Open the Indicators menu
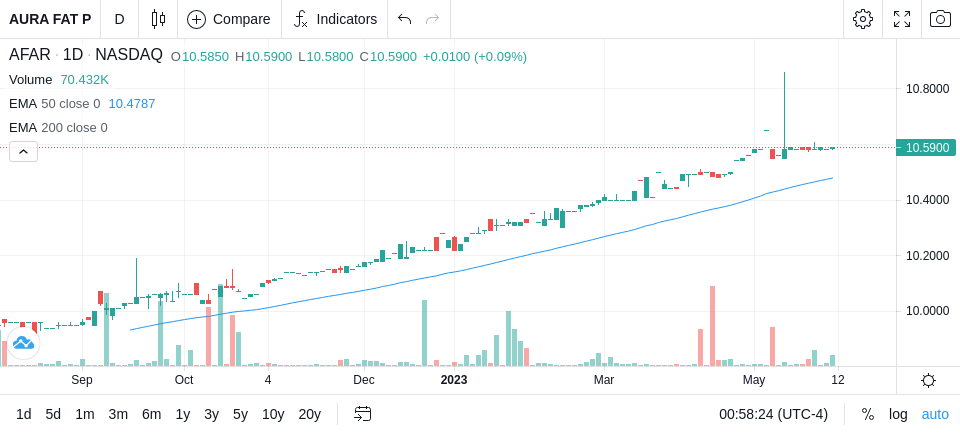This screenshot has height=433, width=960. tap(335, 19)
